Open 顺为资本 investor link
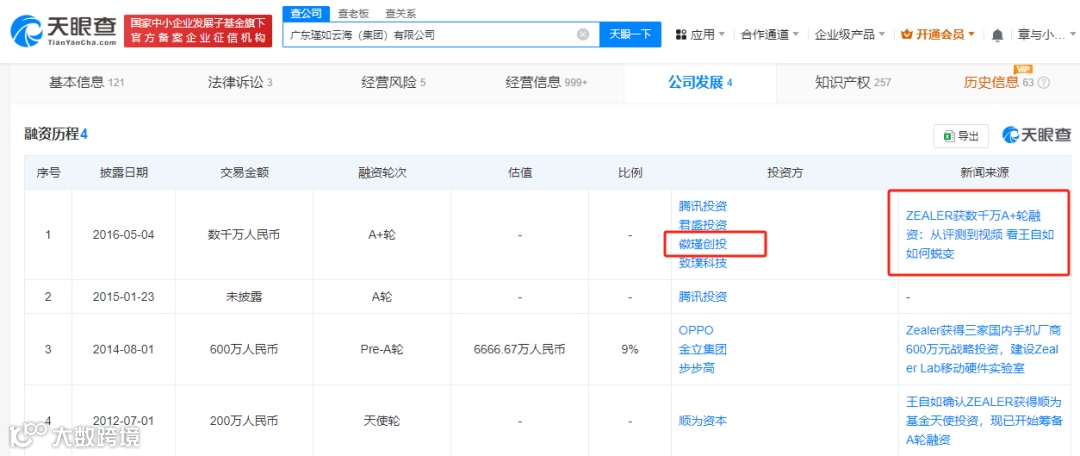Screen dimensions: 1080x456 (x=703, y=421)
